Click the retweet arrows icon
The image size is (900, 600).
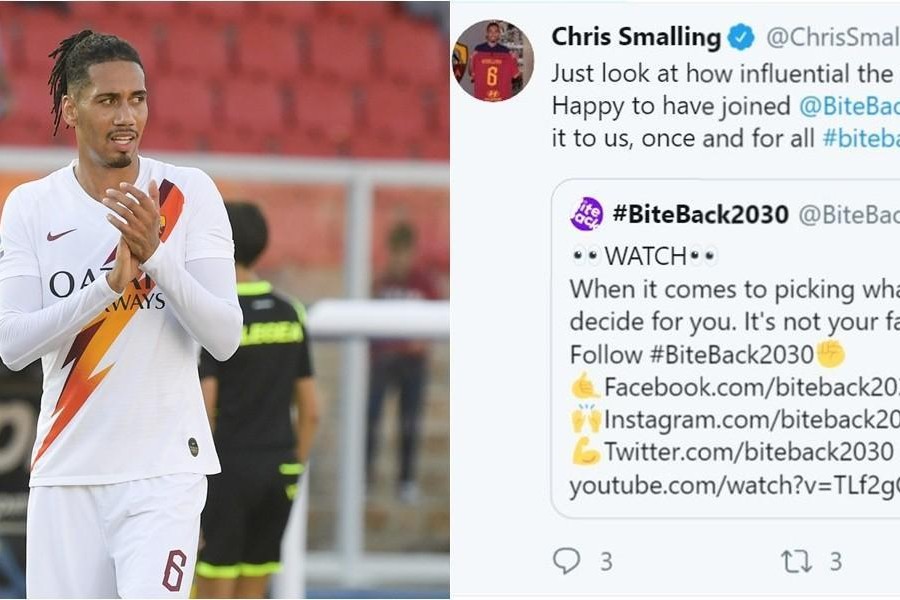[x=797, y=561]
